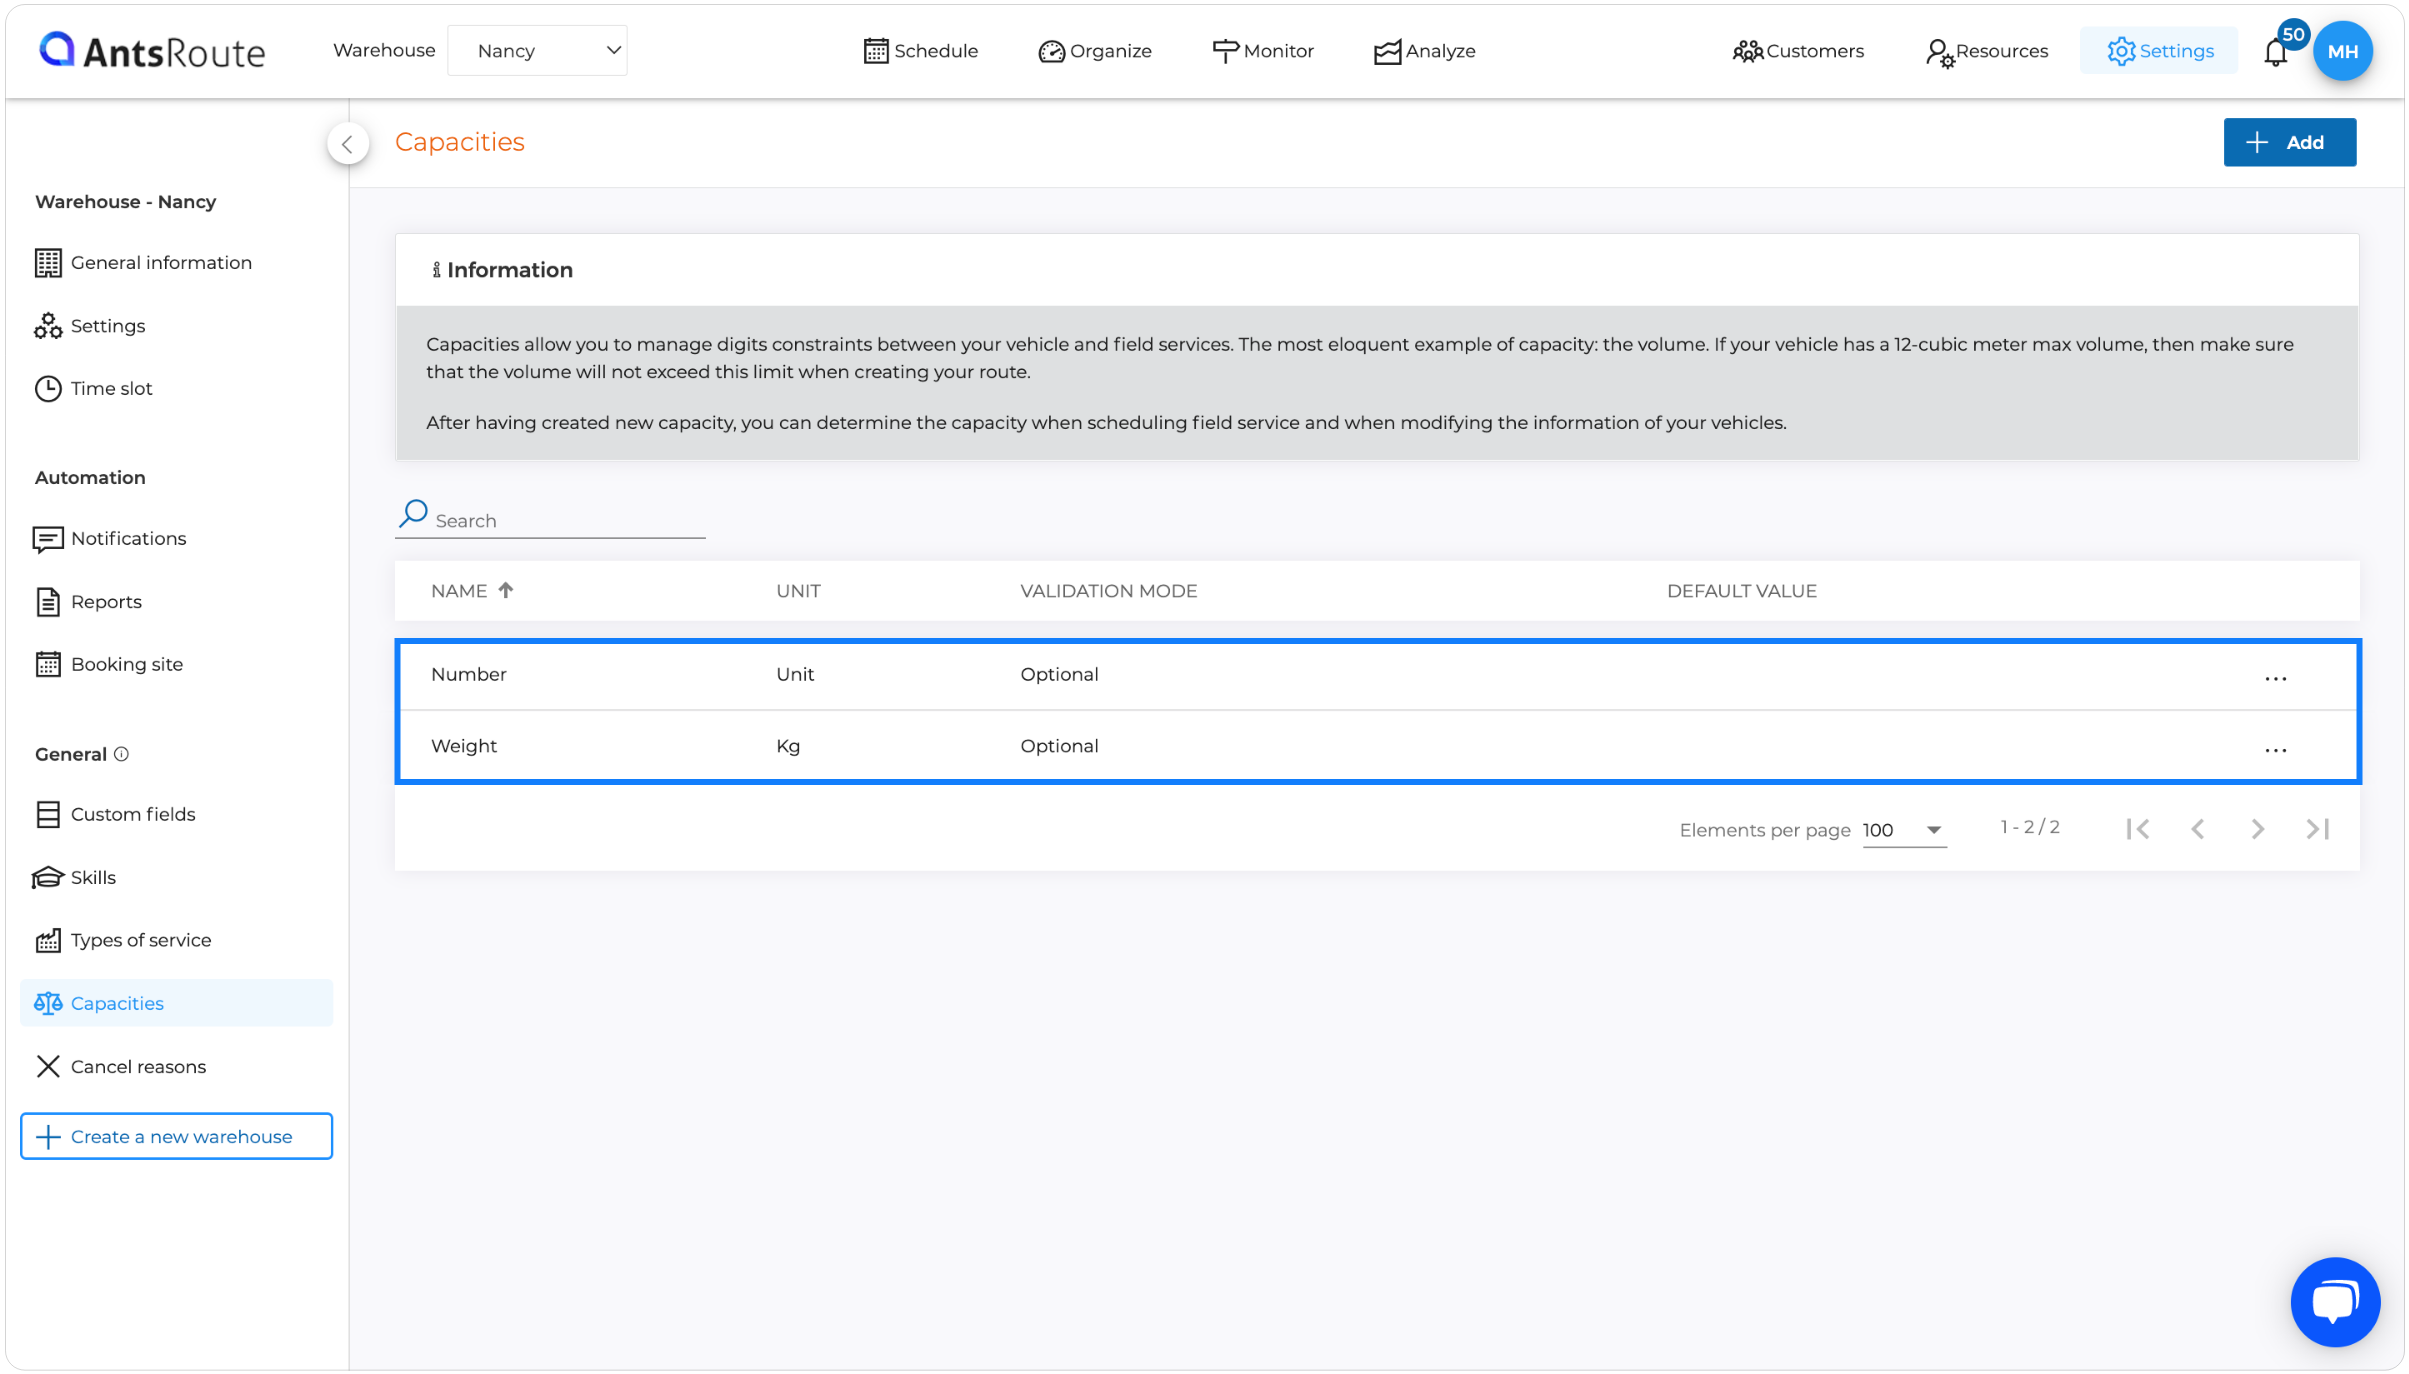
Task: Sort by UNIT column header
Action: coord(798,591)
